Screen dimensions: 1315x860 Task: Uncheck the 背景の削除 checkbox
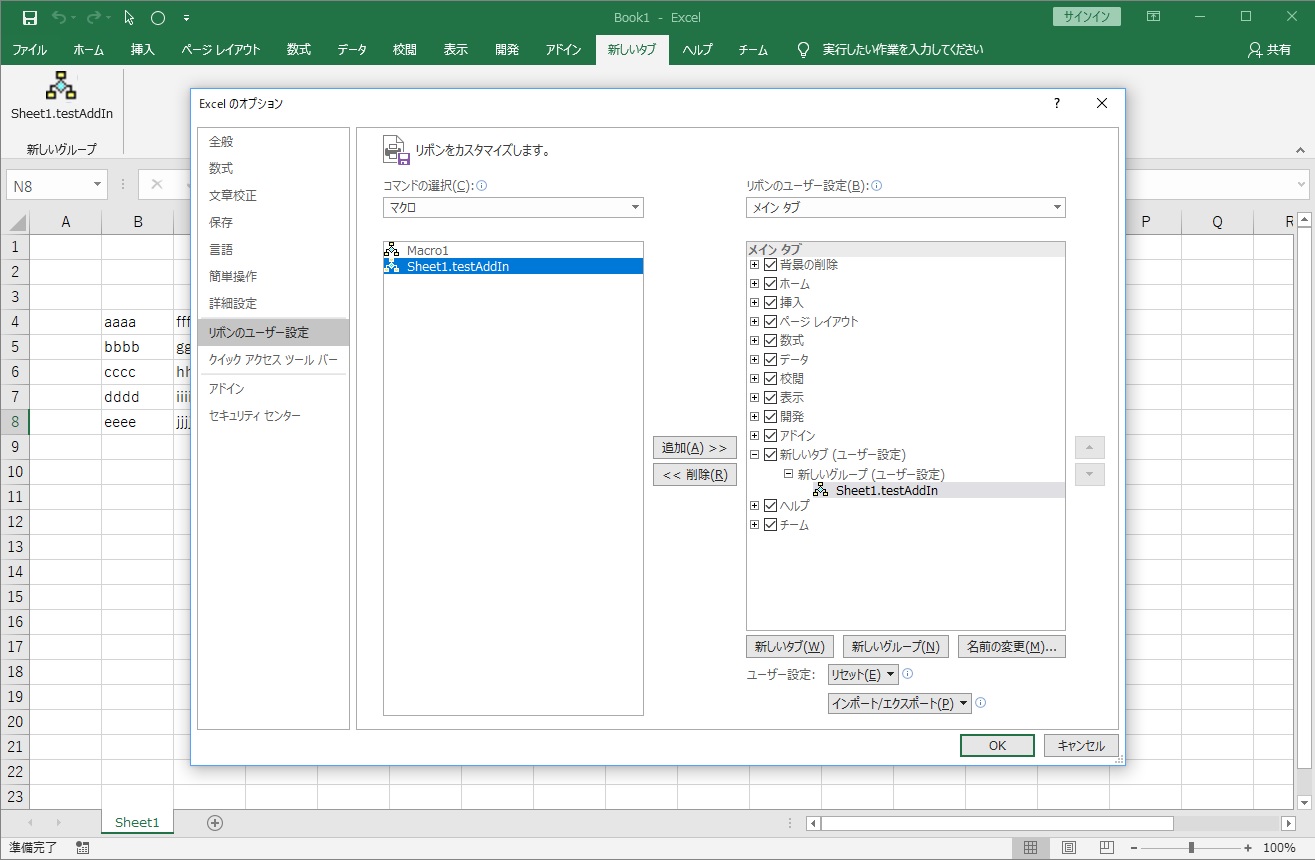click(x=770, y=265)
